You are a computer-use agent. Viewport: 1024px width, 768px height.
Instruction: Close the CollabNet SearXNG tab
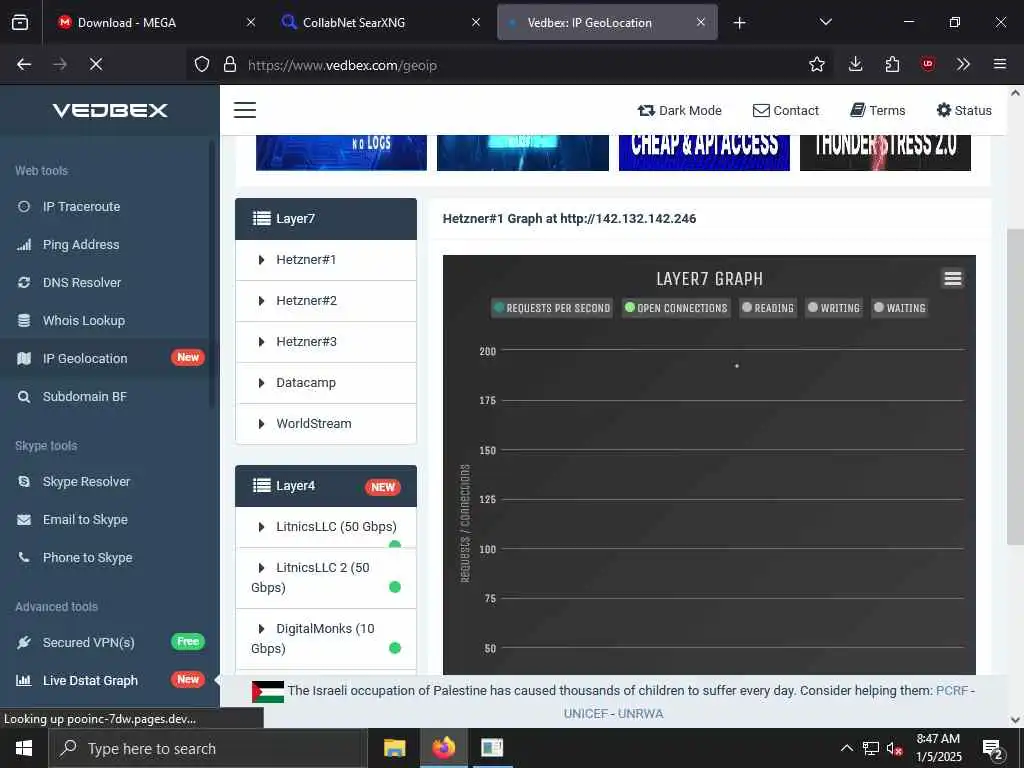pos(476,22)
